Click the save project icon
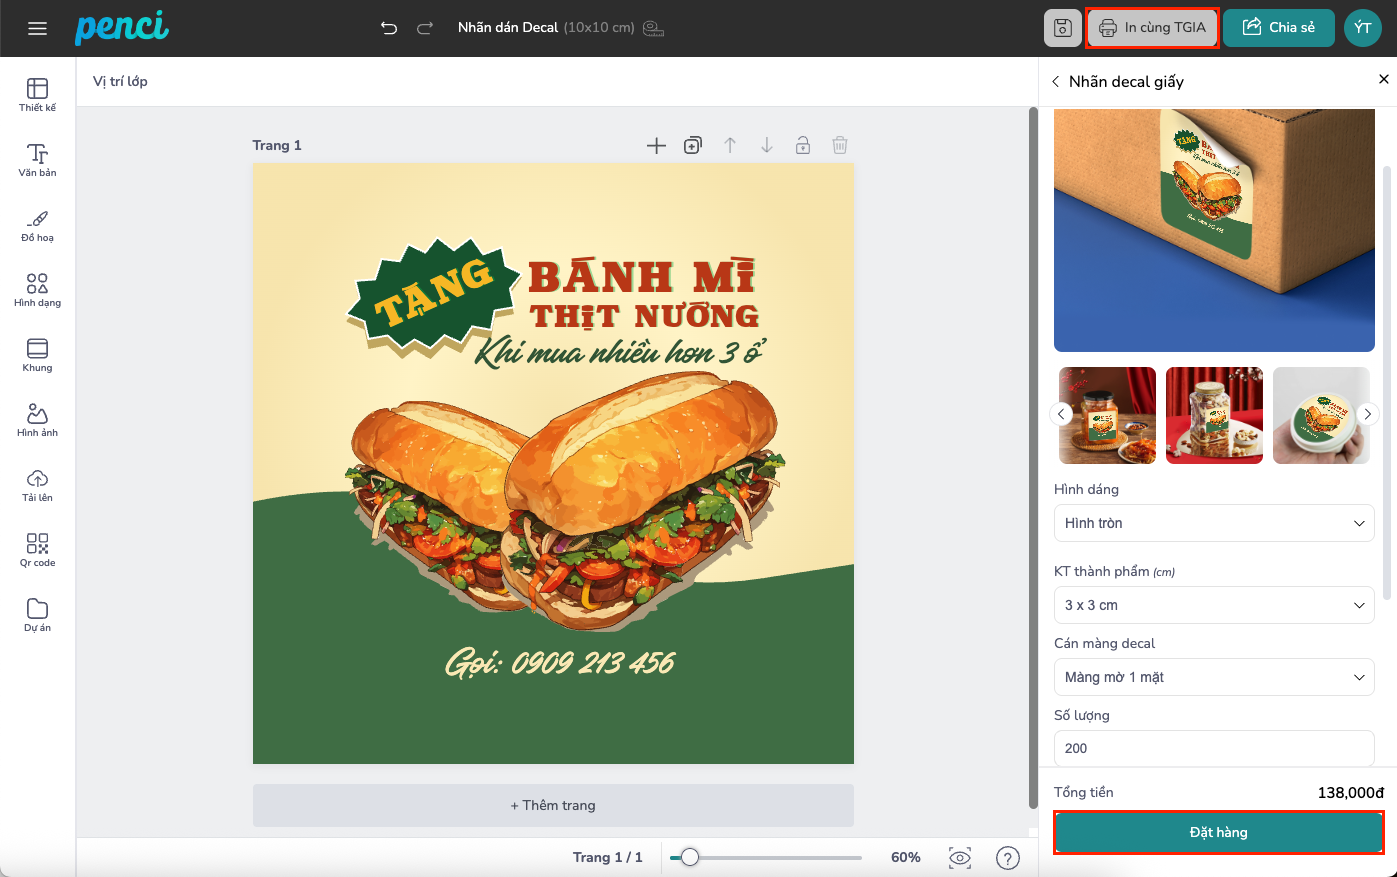 [x=1062, y=28]
